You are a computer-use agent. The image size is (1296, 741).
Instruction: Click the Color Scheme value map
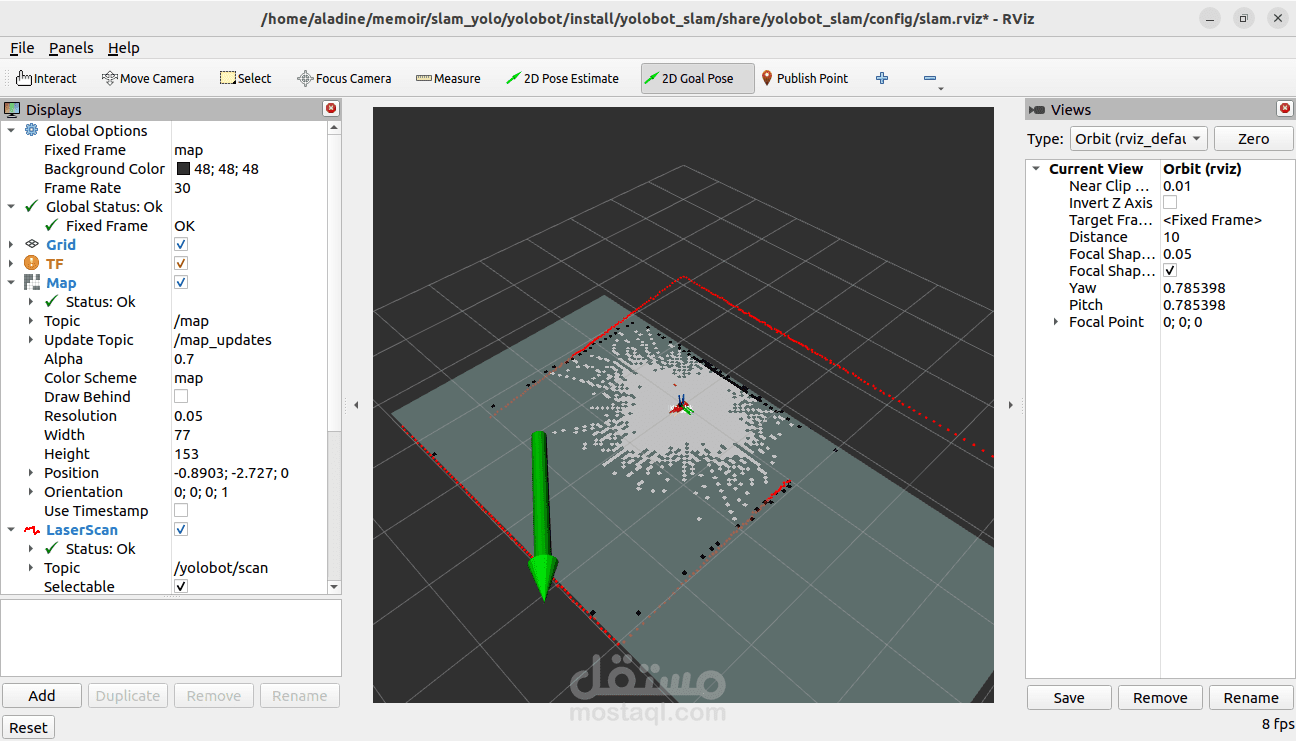tap(188, 378)
